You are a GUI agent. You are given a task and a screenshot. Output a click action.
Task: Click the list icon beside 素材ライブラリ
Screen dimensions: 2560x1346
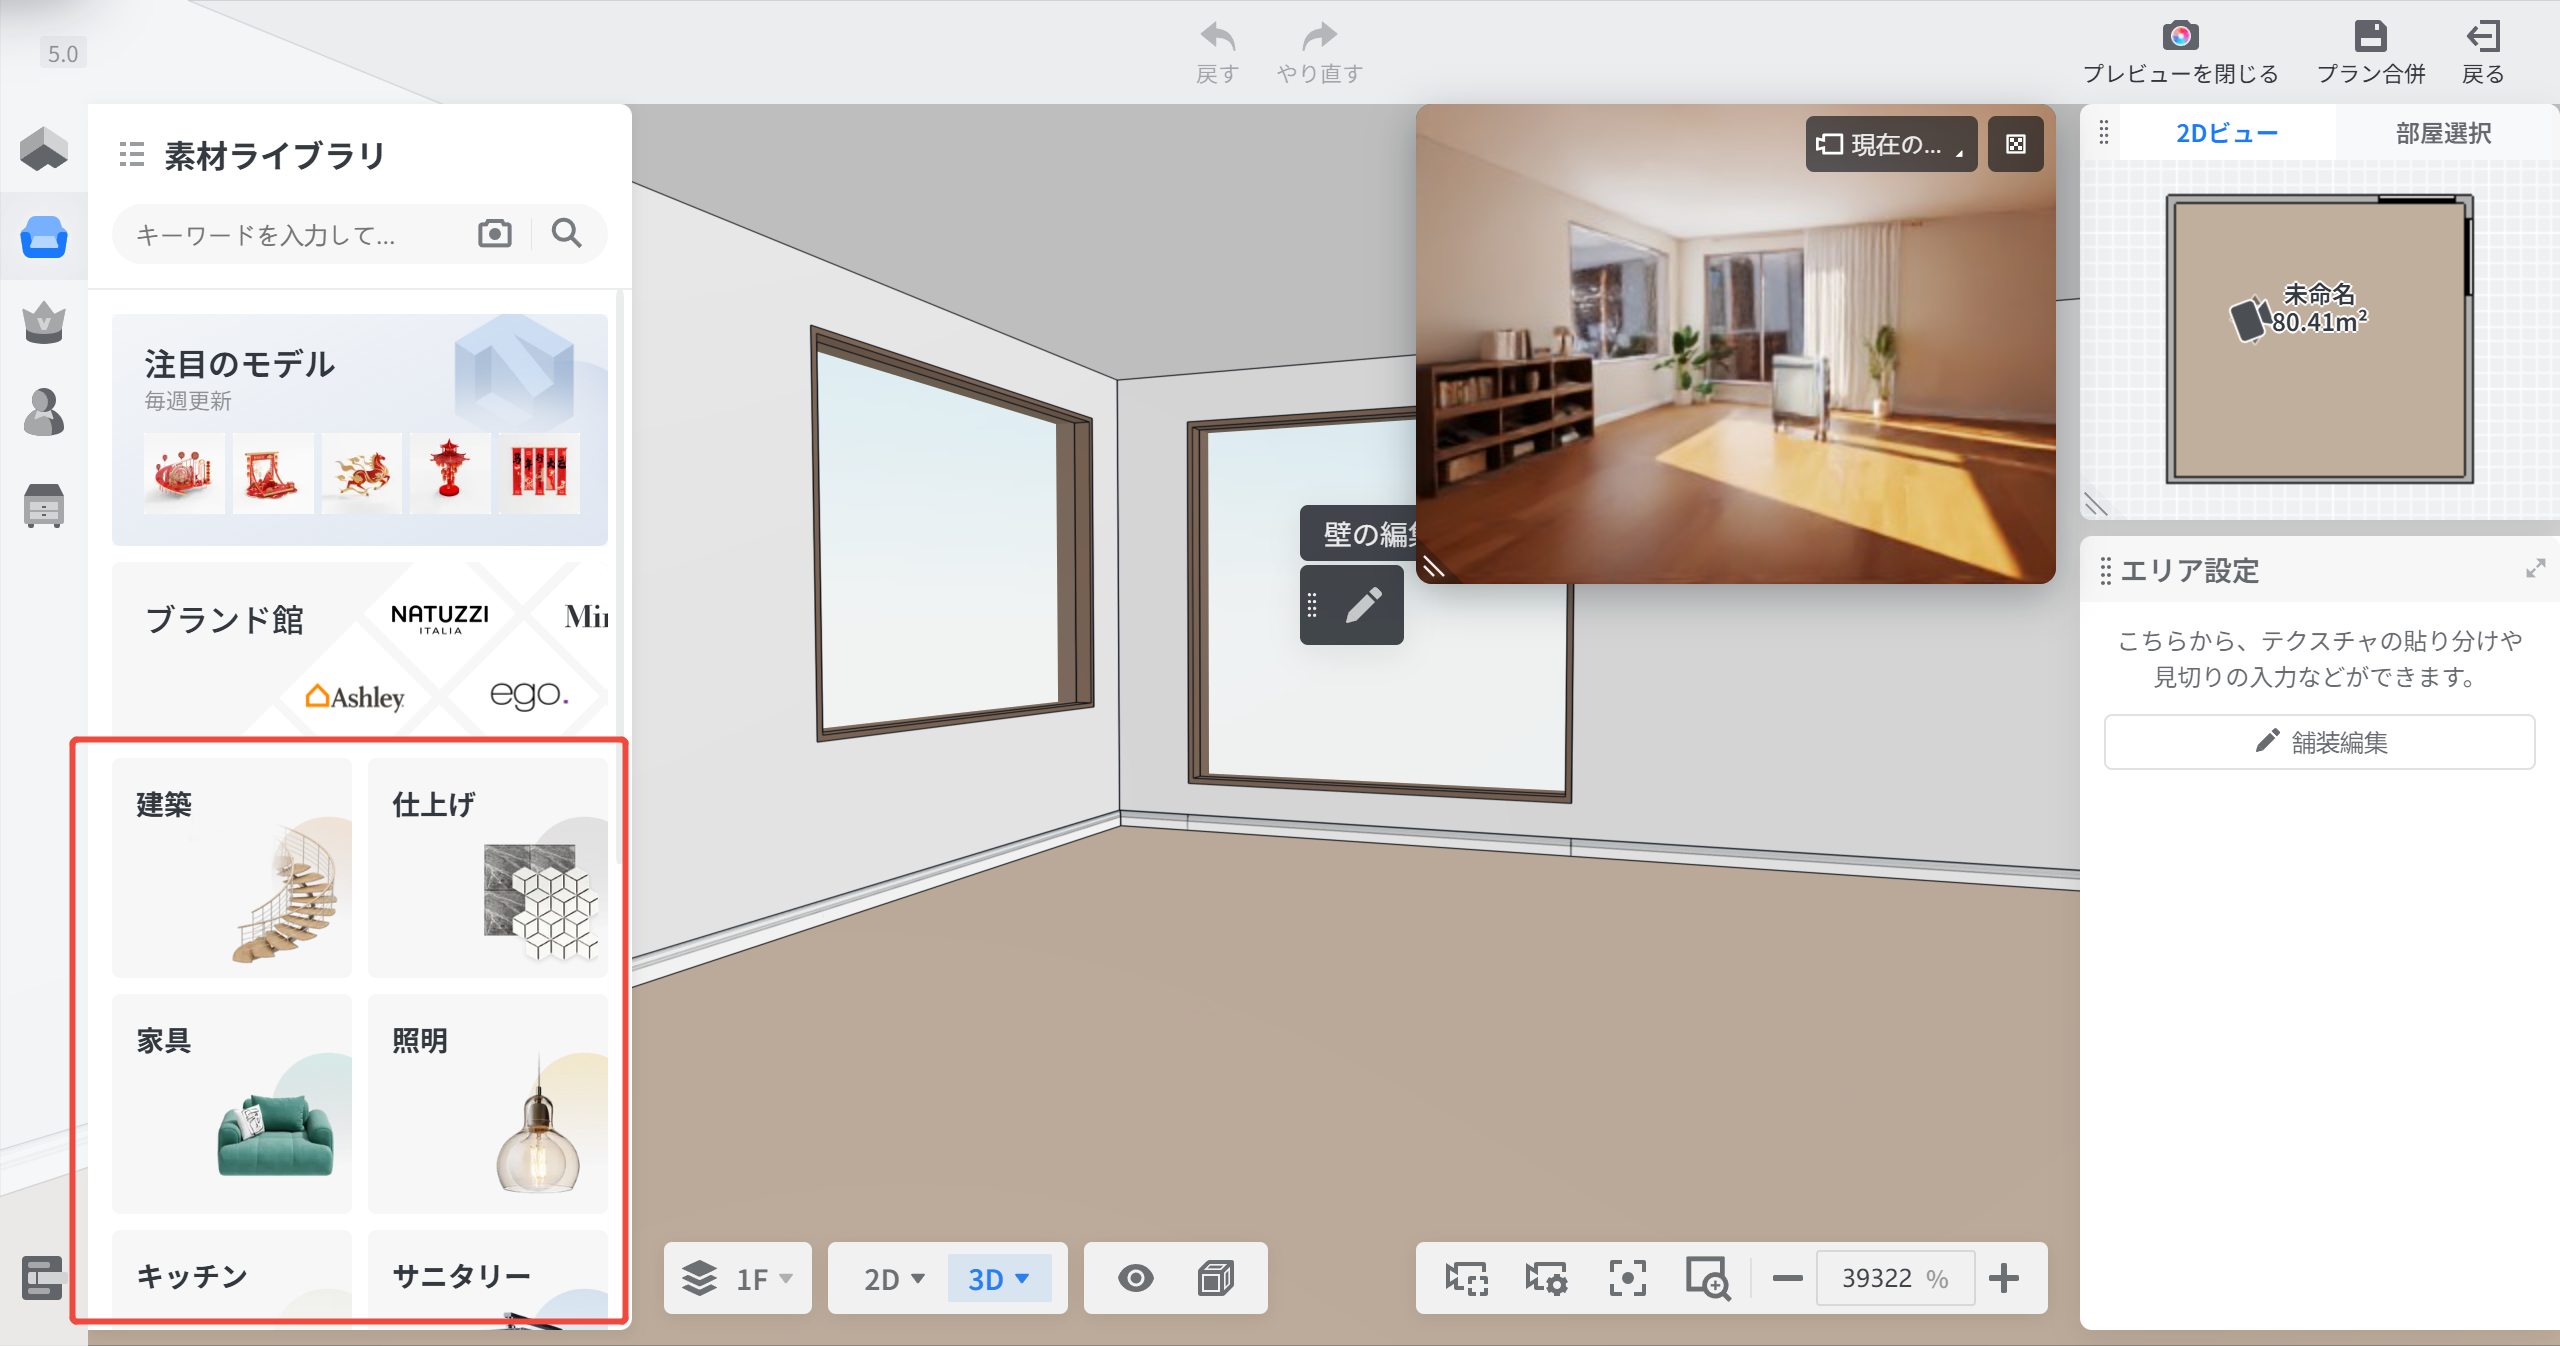click(x=132, y=155)
